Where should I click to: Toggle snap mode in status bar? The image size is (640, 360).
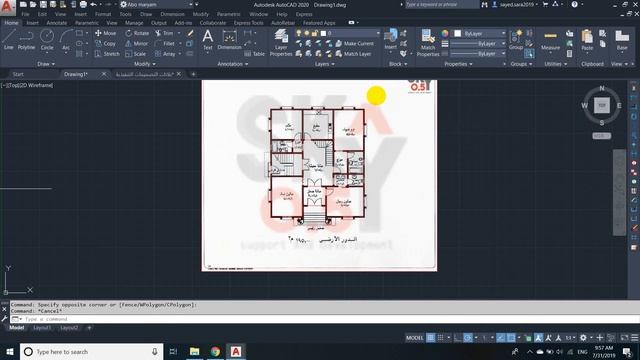440,338
